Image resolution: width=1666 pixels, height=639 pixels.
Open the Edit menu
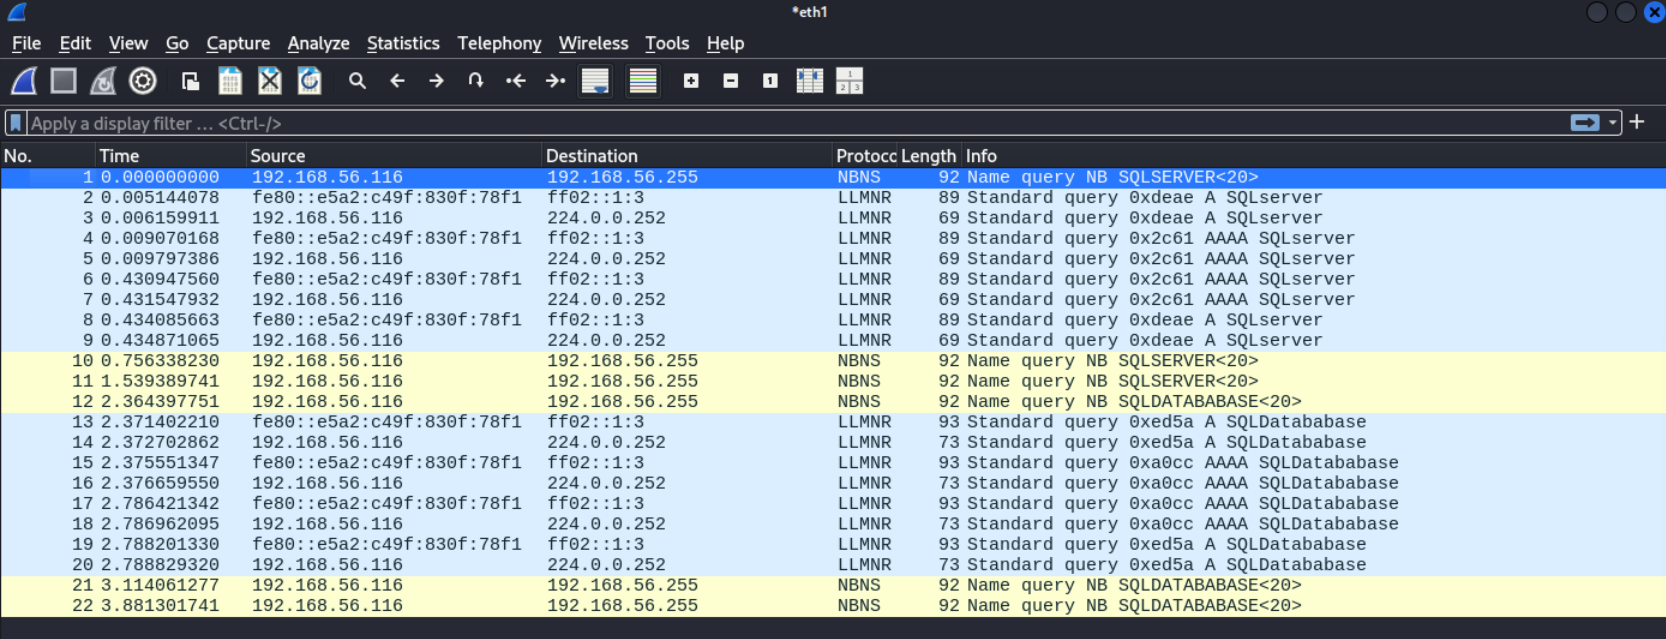click(75, 43)
